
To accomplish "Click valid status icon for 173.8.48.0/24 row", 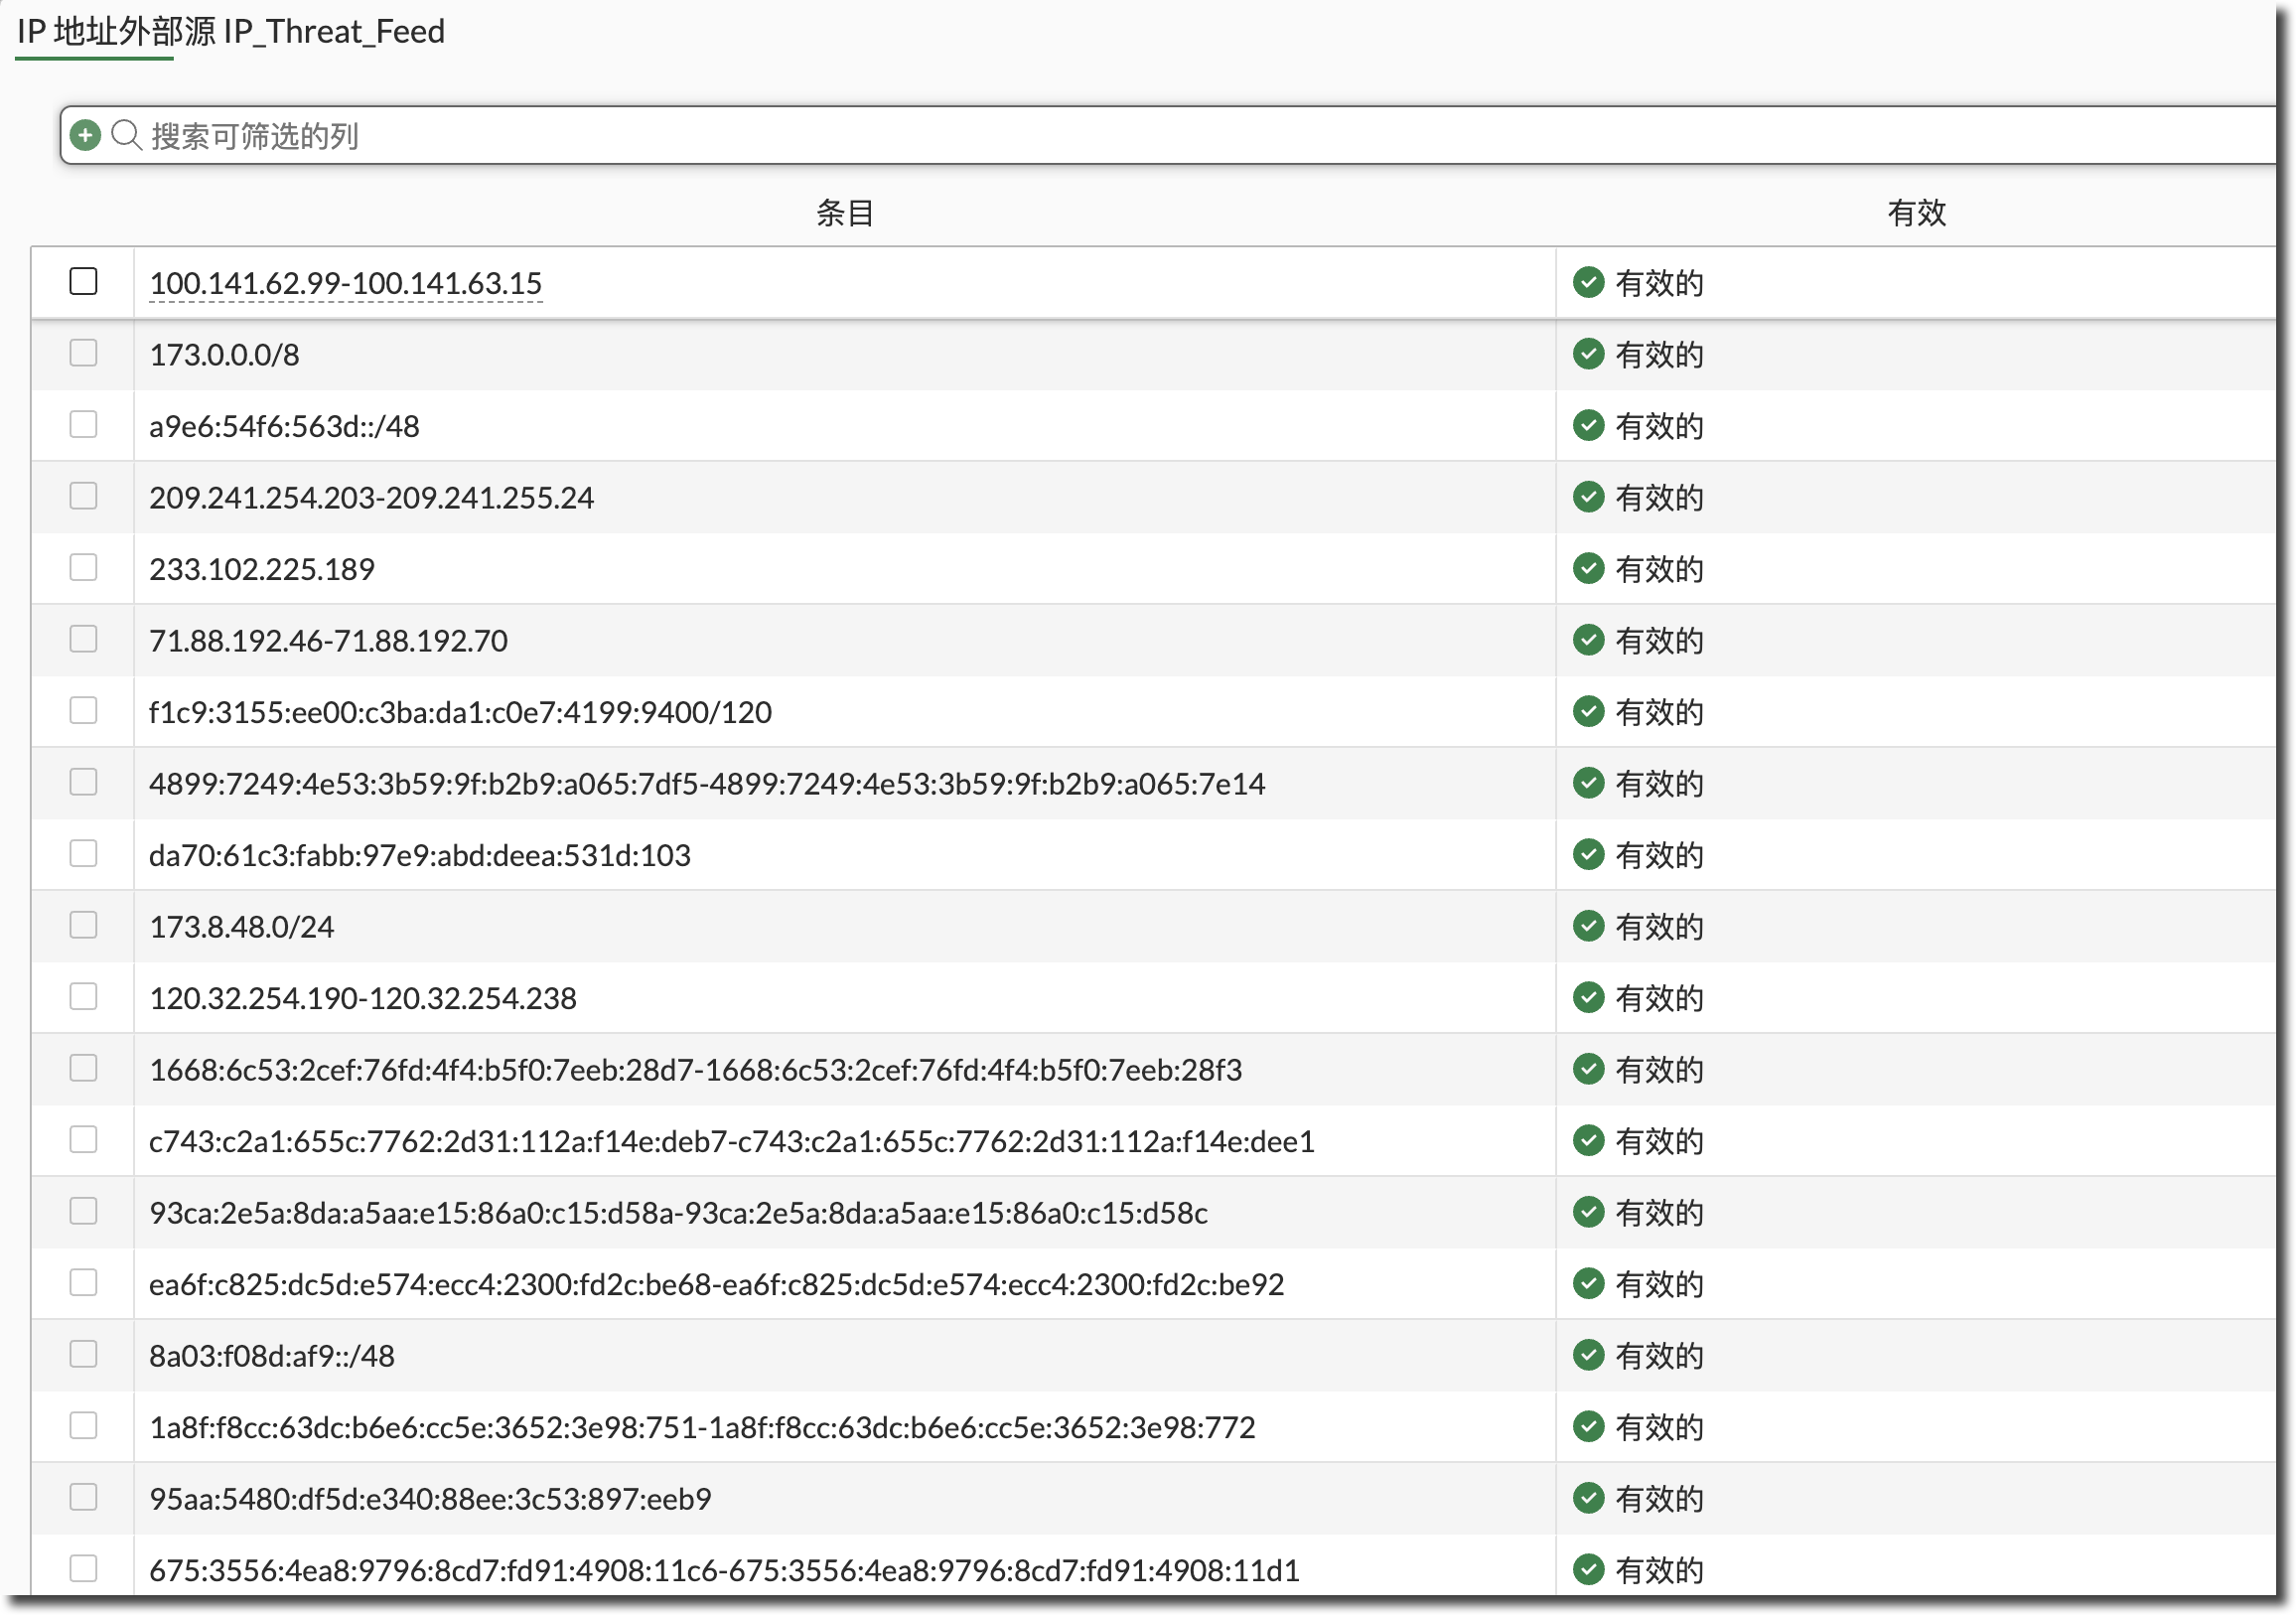I will pos(1588,926).
